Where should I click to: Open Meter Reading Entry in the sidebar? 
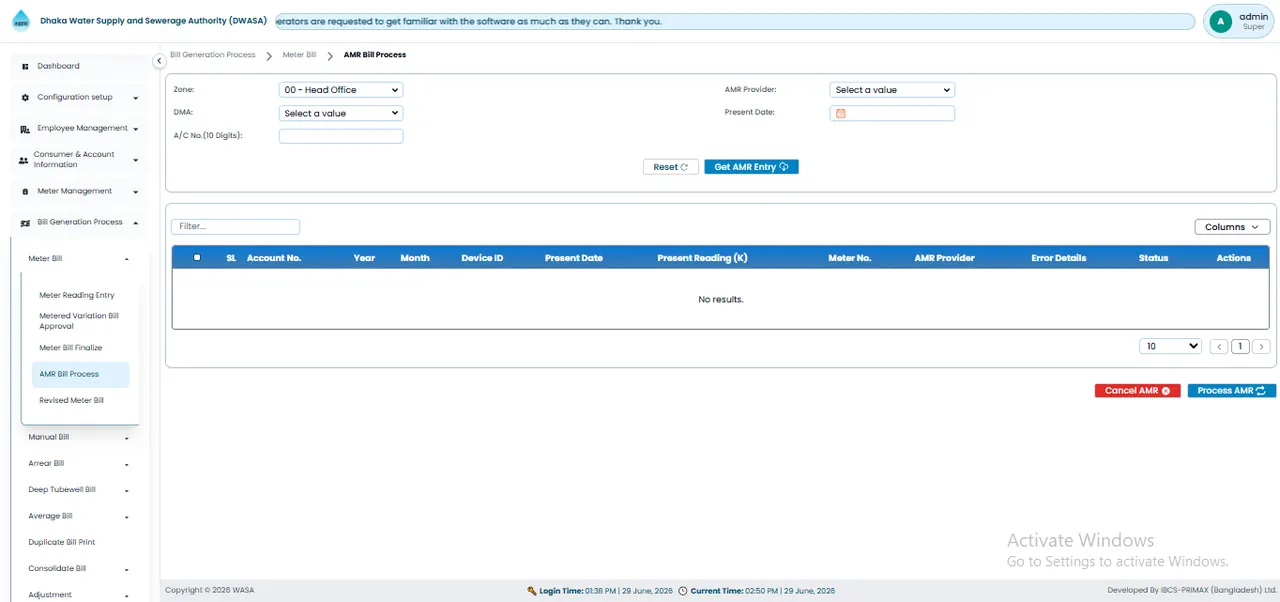pyautogui.click(x=77, y=296)
